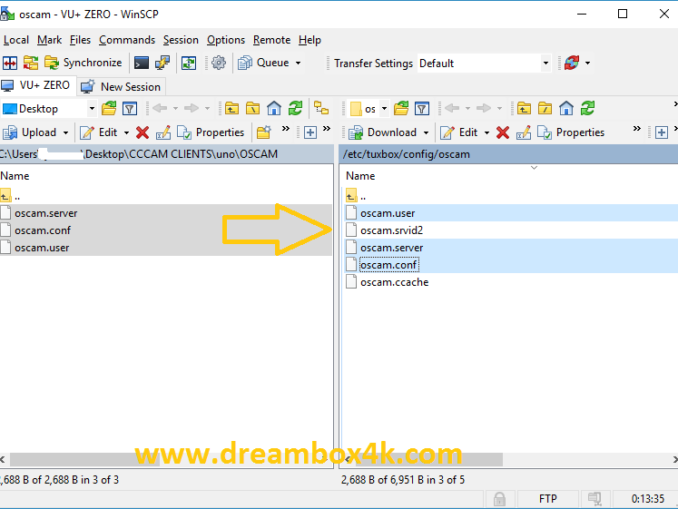Go to remote parent directory icon

(x=524, y=109)
